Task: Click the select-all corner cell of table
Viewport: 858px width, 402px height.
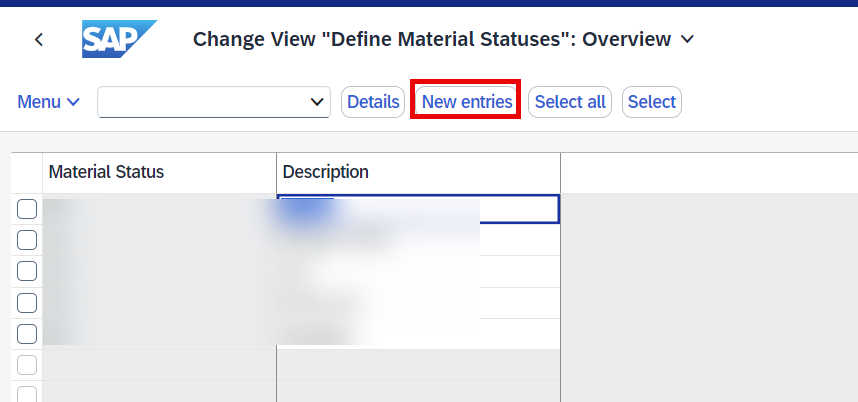Action: point(27,172)
